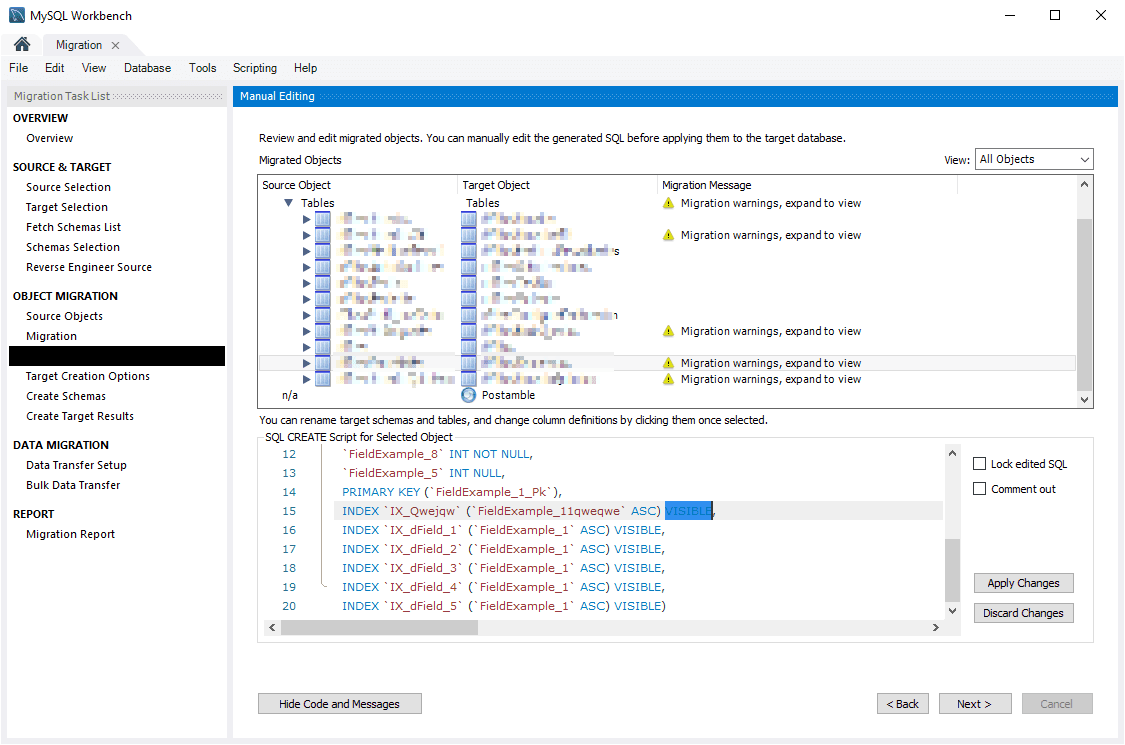Open the Database menu

[x=147, y=67]
